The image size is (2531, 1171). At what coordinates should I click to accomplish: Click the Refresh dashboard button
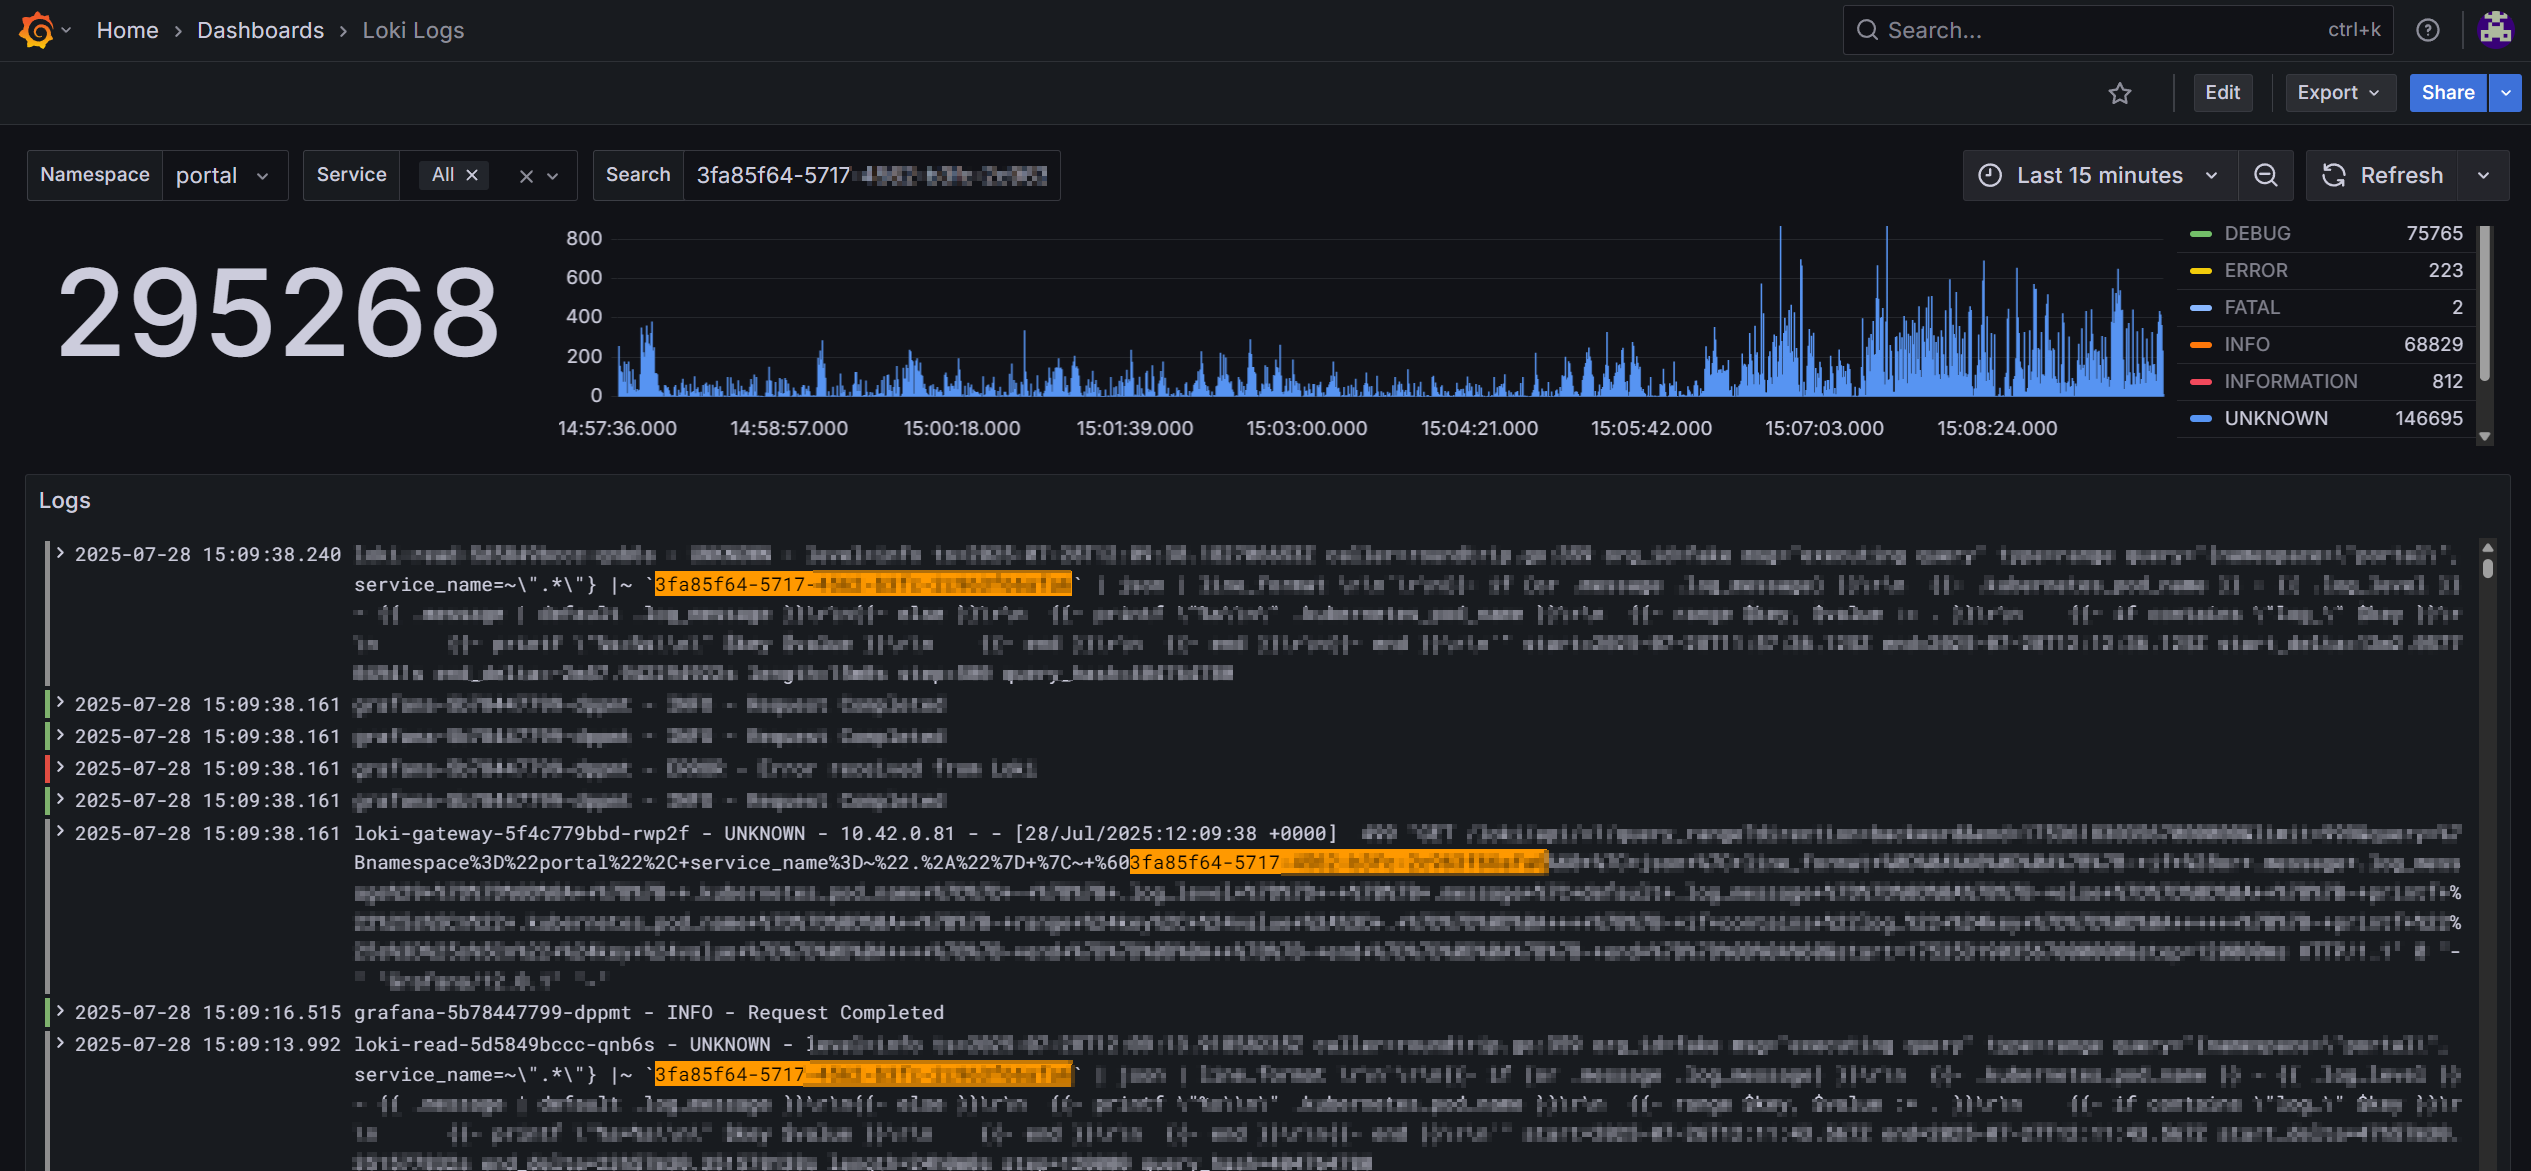tap(2383, 175)
